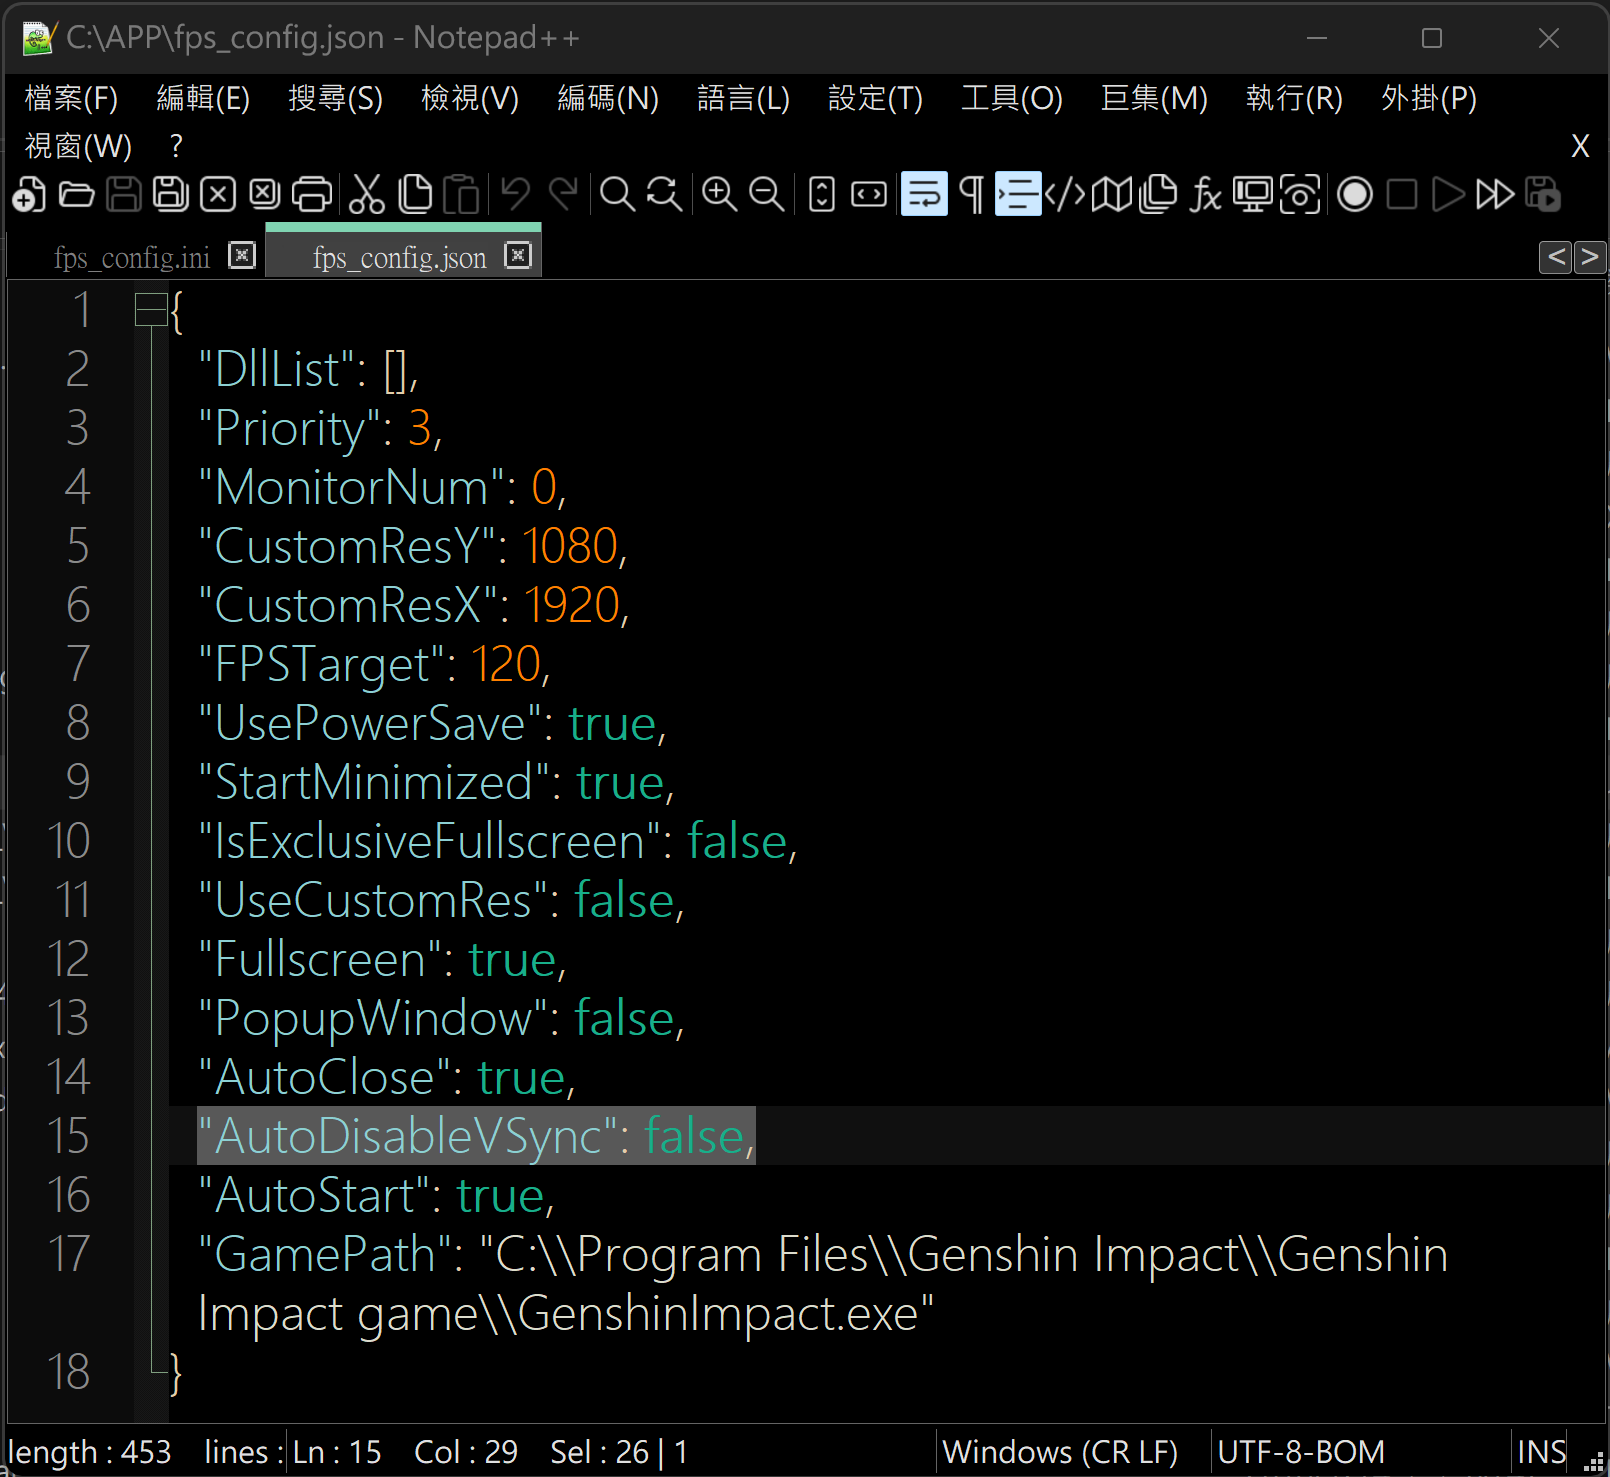Click the camera-shaped toolbar icon
The height and width of the screenshot is (1477, 1610).
point(1300,194)
